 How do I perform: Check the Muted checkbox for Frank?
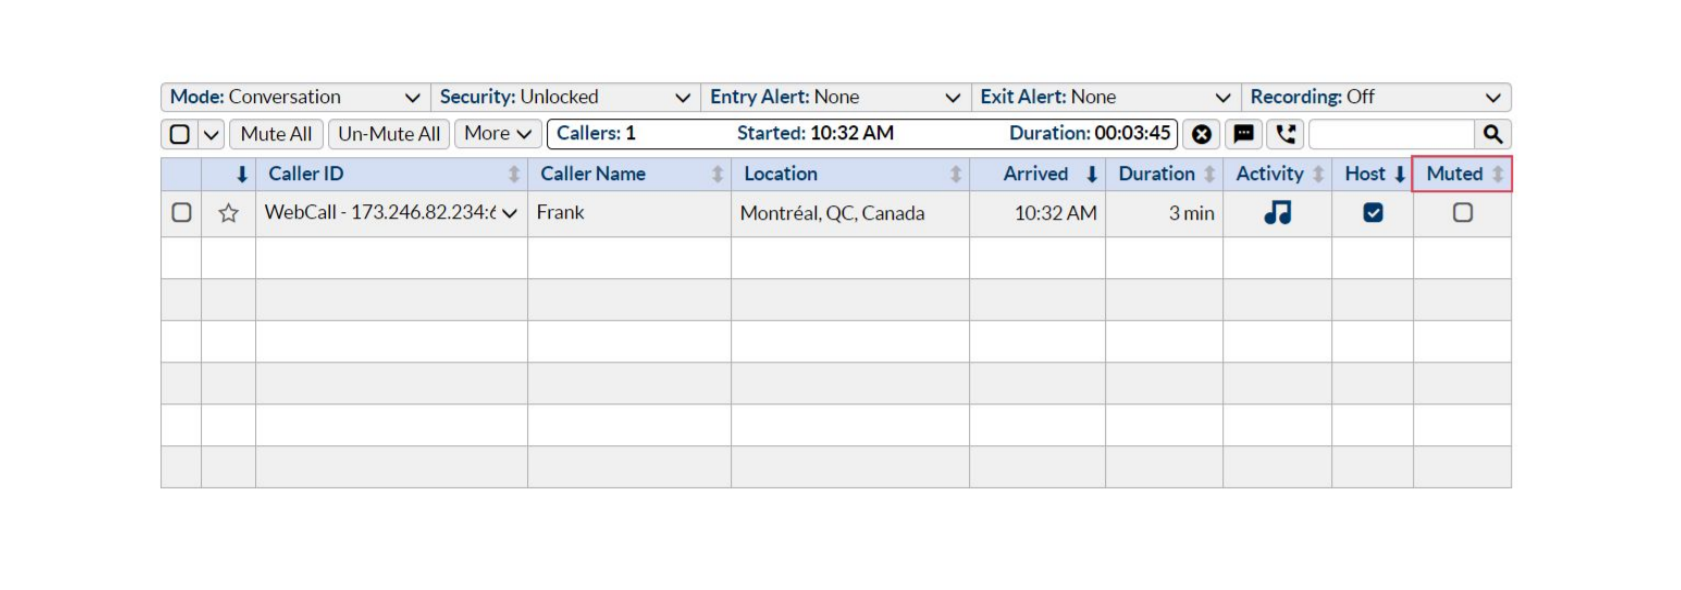1463,212
